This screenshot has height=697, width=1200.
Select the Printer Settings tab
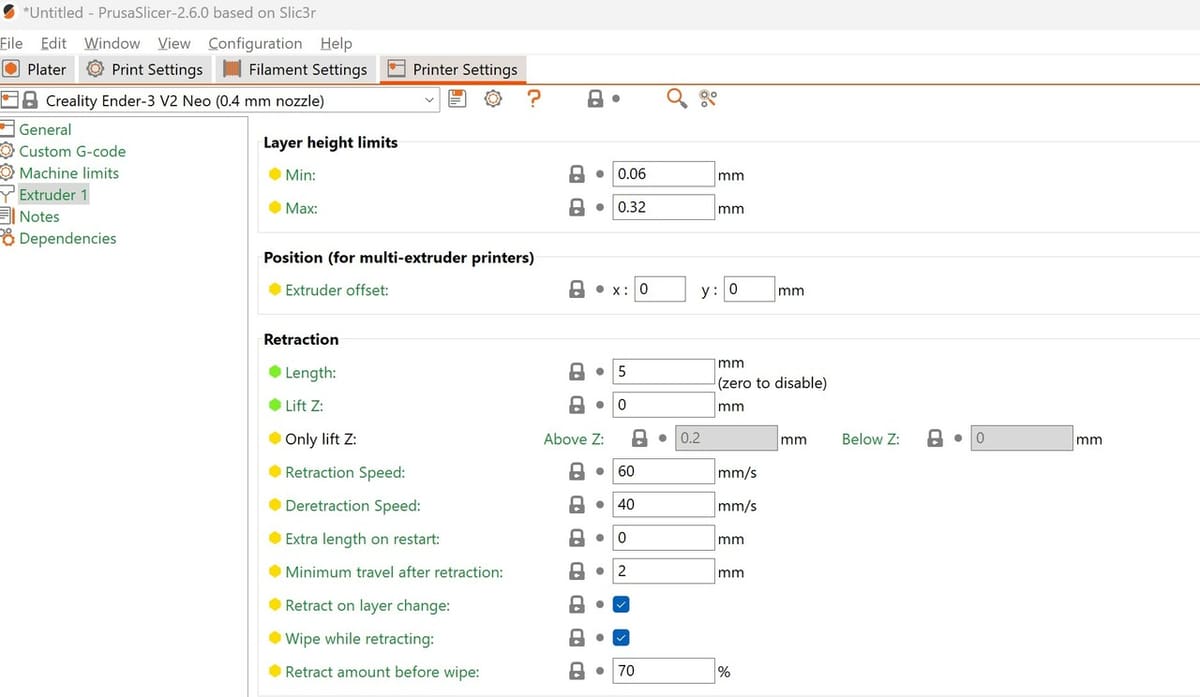click(454, 69)
